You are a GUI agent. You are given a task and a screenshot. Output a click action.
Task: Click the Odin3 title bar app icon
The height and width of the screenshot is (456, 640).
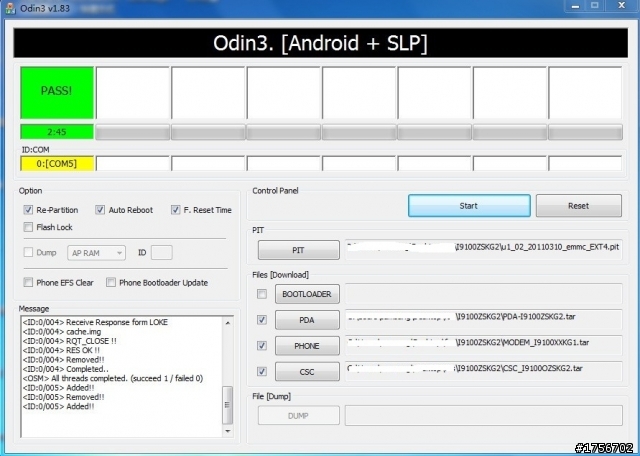click(11, 8)
